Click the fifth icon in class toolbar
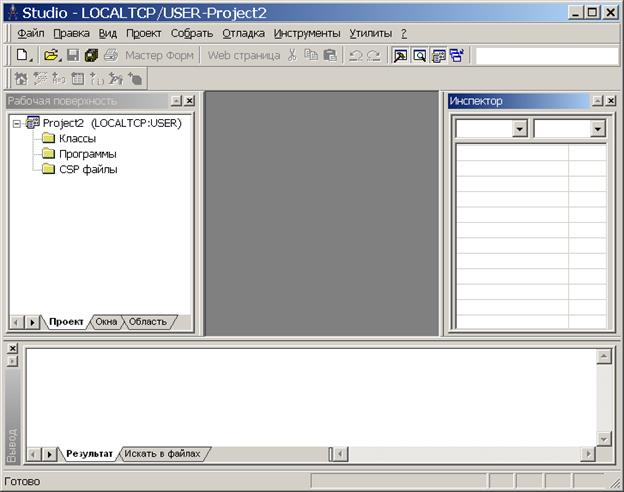 pos(97,79)
